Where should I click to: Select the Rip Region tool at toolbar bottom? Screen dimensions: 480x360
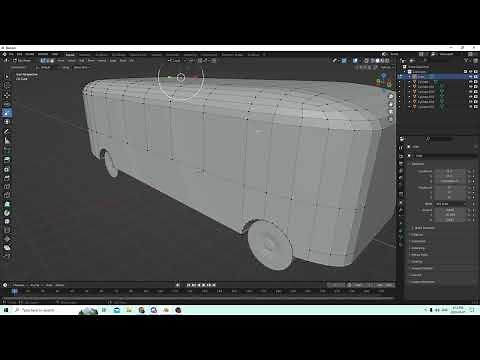point(7,256)
